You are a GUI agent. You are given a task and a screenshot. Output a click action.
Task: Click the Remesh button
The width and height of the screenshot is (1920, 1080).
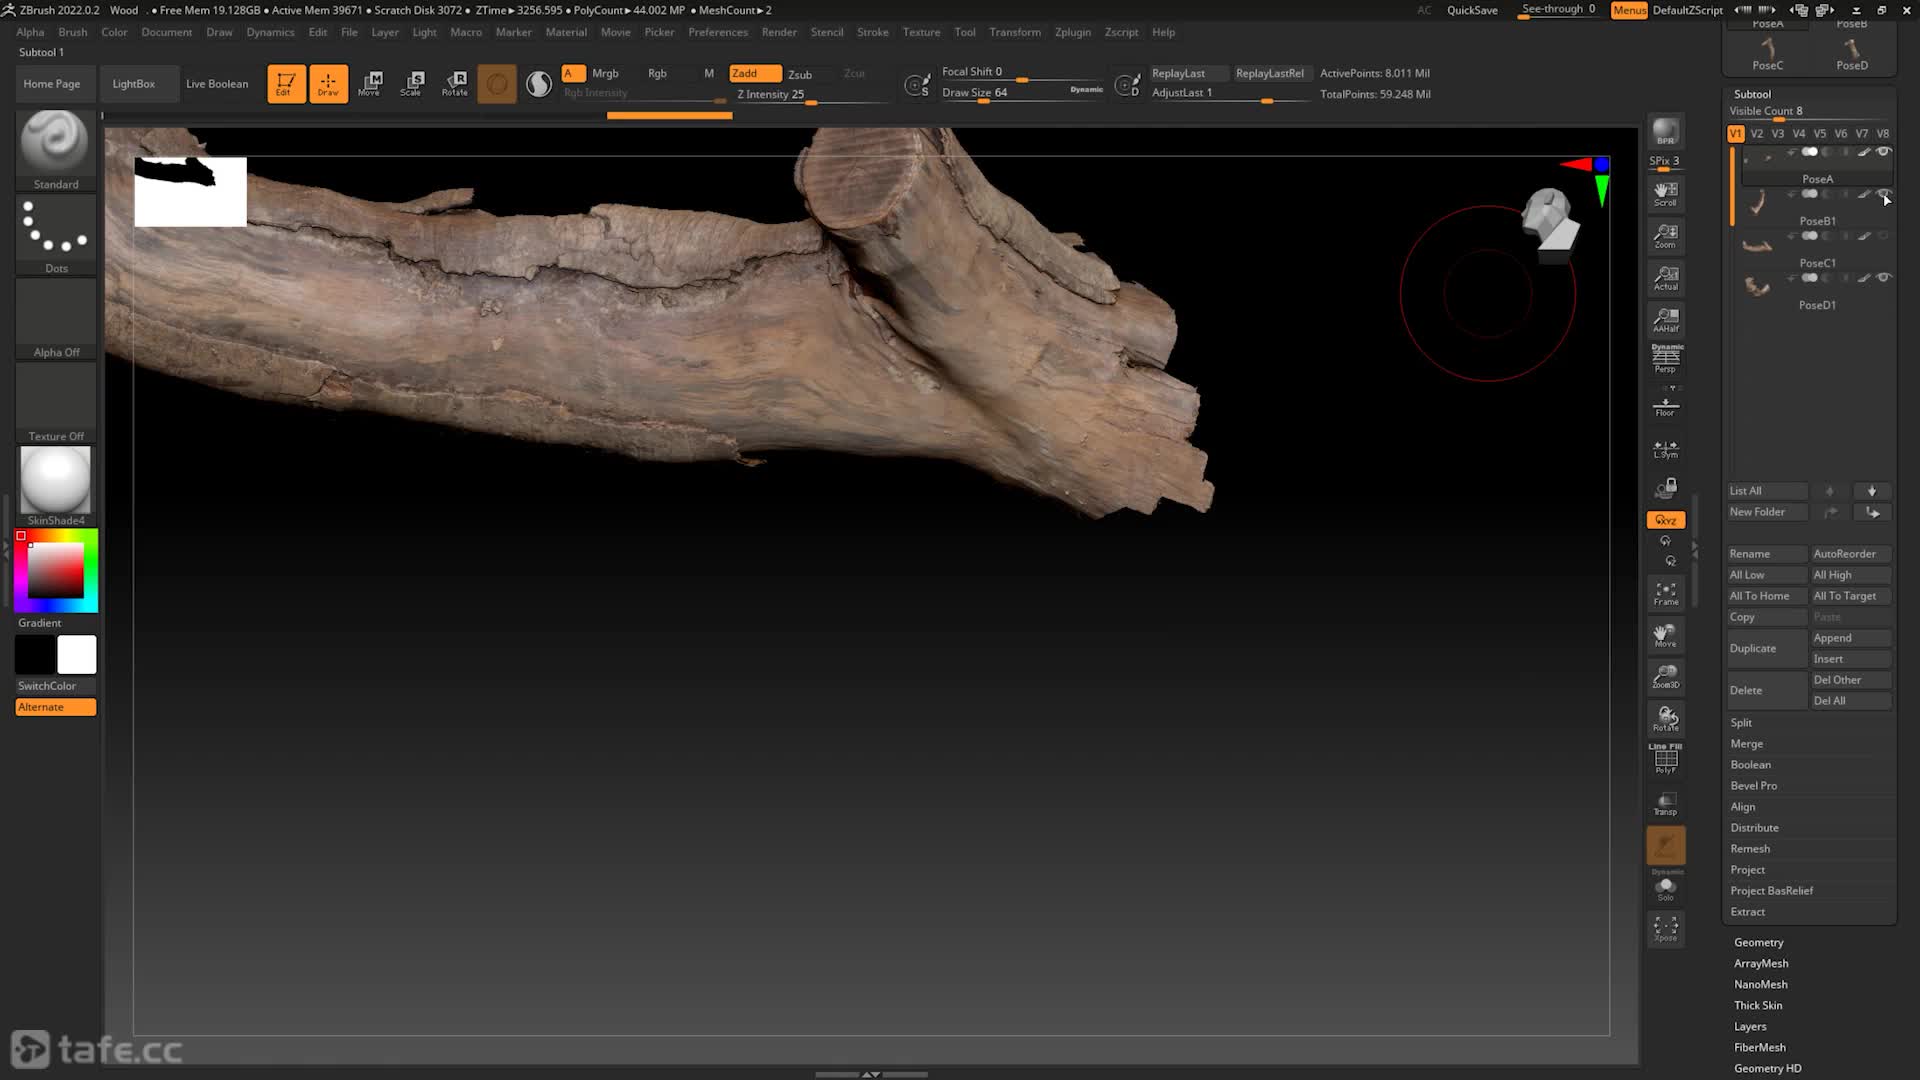coord(1750,848)
